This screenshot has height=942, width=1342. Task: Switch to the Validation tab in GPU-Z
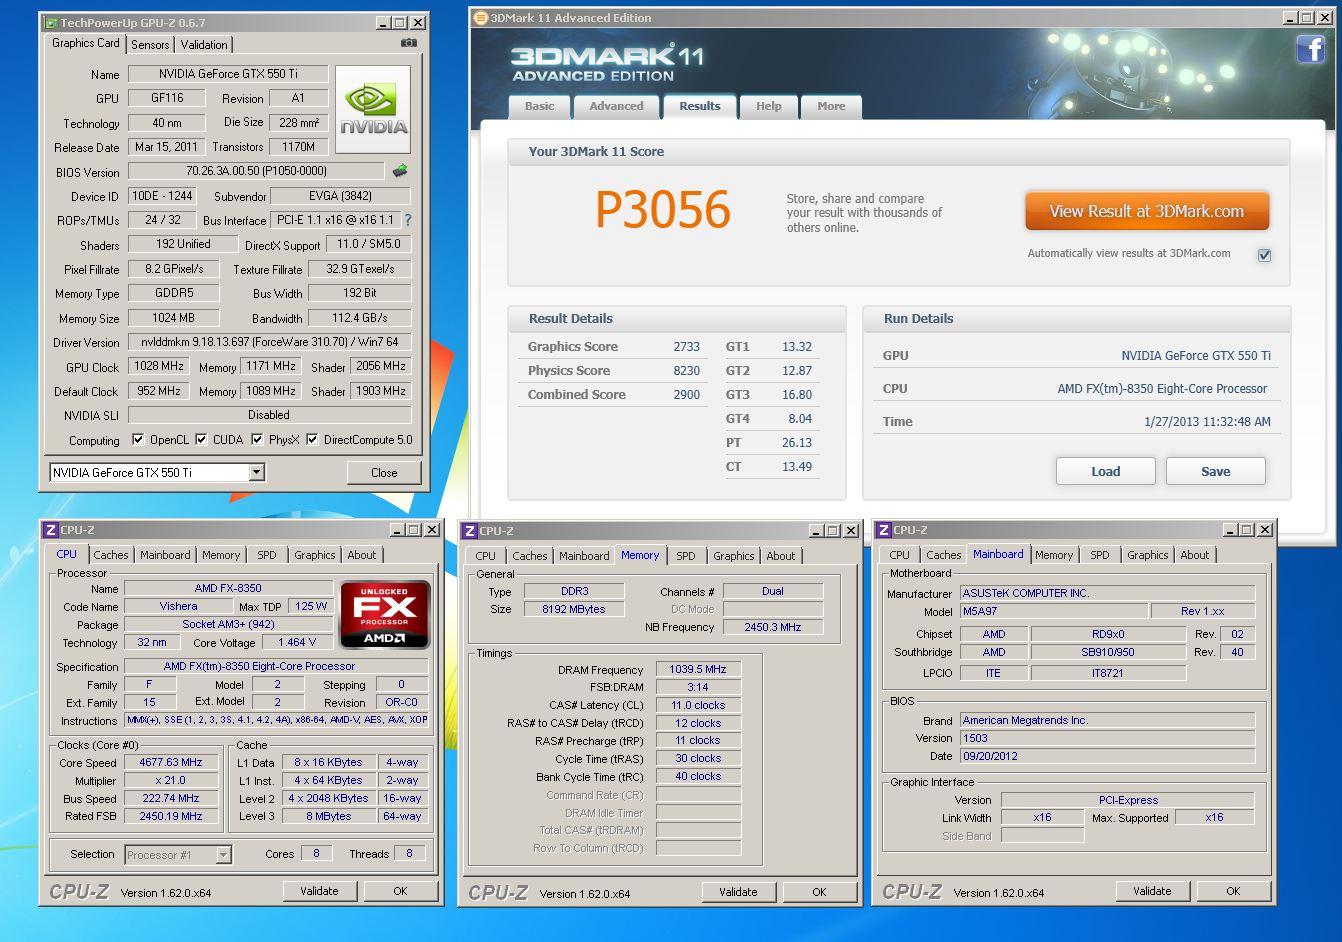pyautogui.click(x=204, y=44)
